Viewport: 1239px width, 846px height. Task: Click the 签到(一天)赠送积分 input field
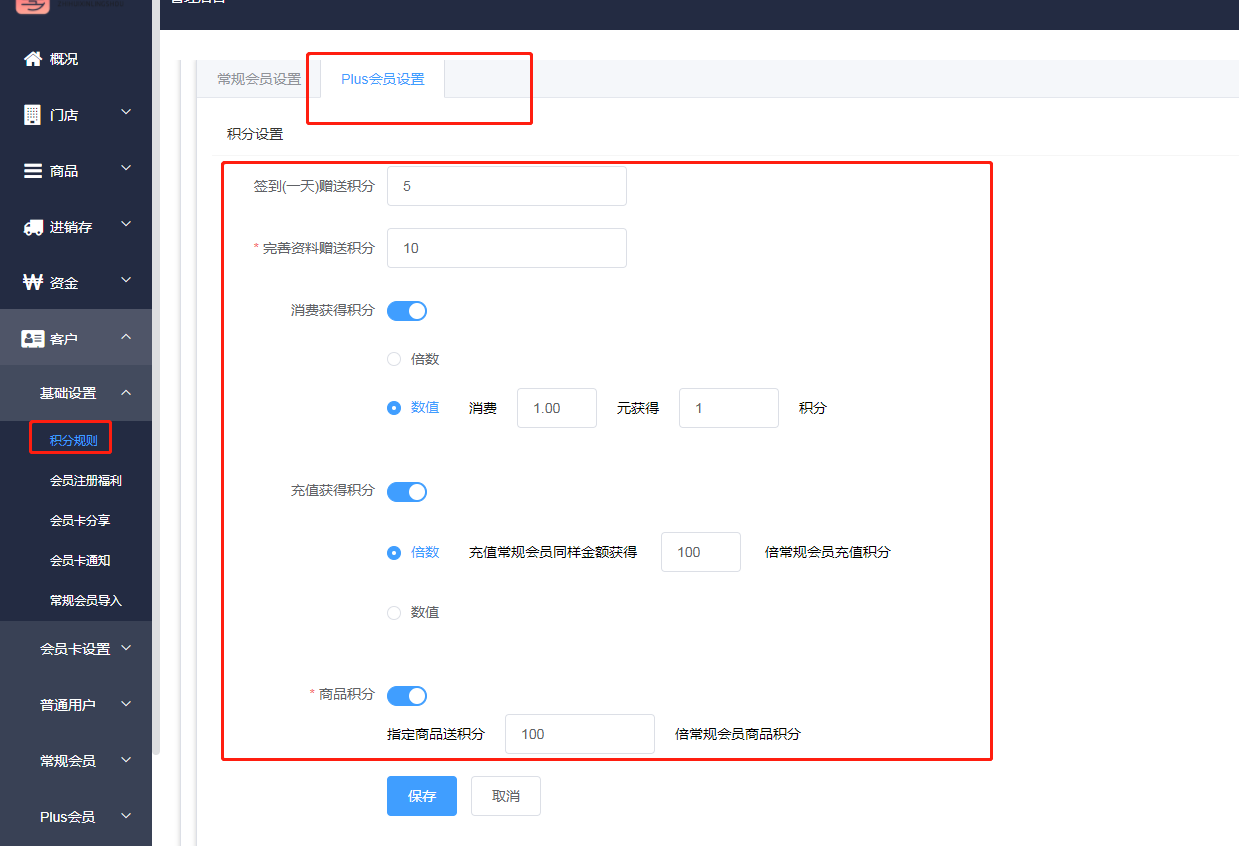pos(507,186)
